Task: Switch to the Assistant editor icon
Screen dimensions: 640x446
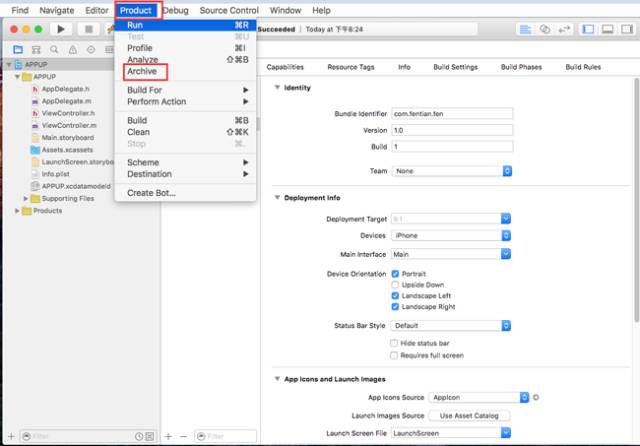Action: click(x=544, y=29)
